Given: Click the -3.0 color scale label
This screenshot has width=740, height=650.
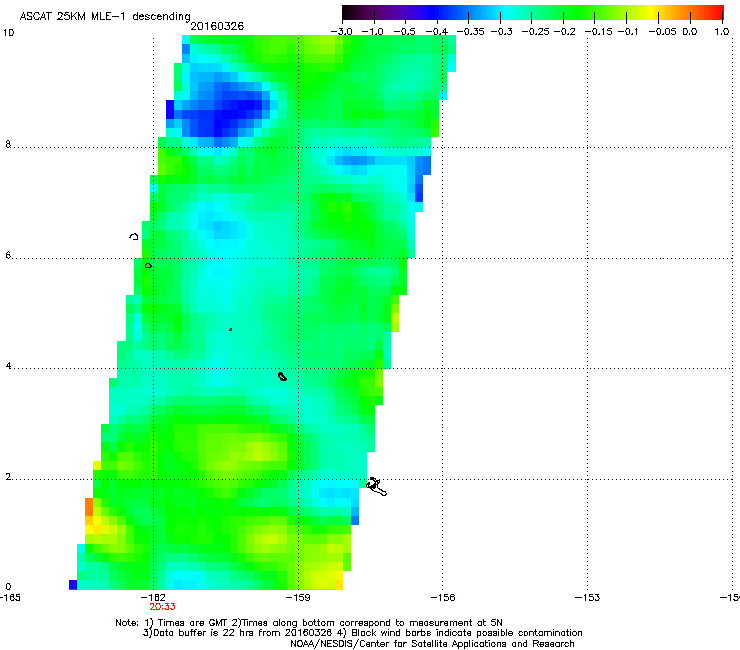Looking at the screenshot, I should 341,32.
